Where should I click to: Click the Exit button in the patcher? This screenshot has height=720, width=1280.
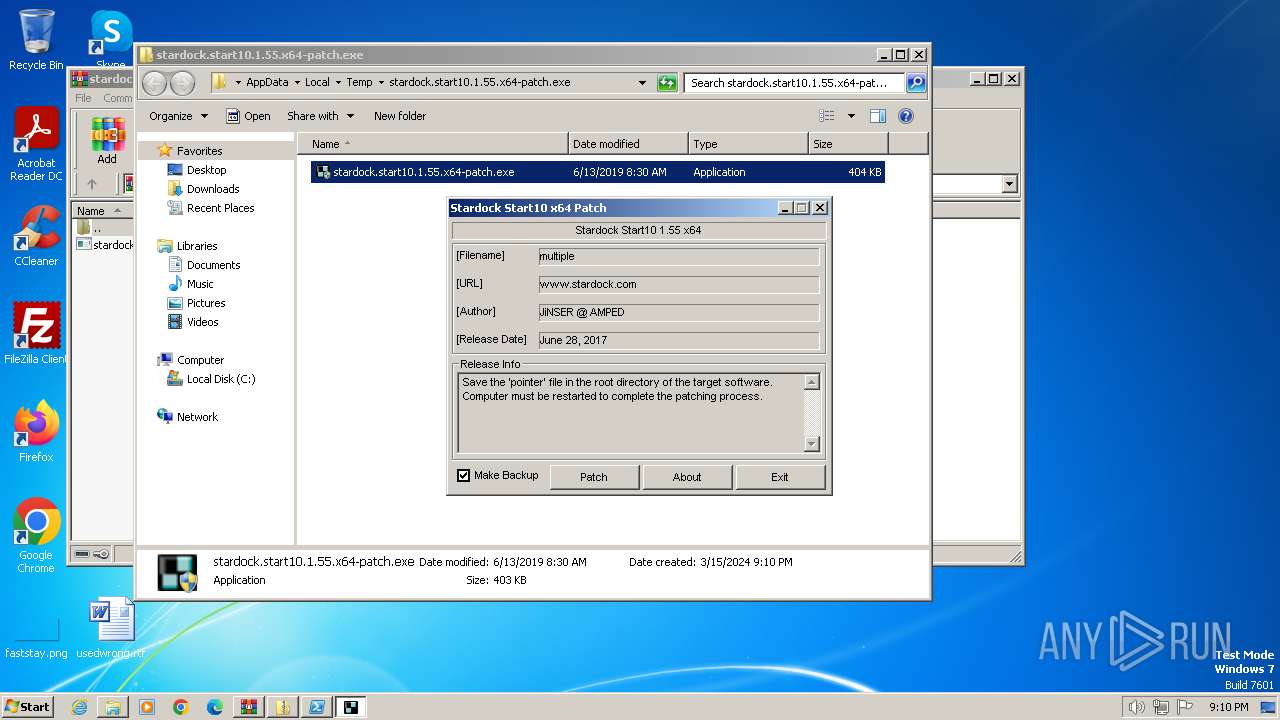[x=780, y=477]
